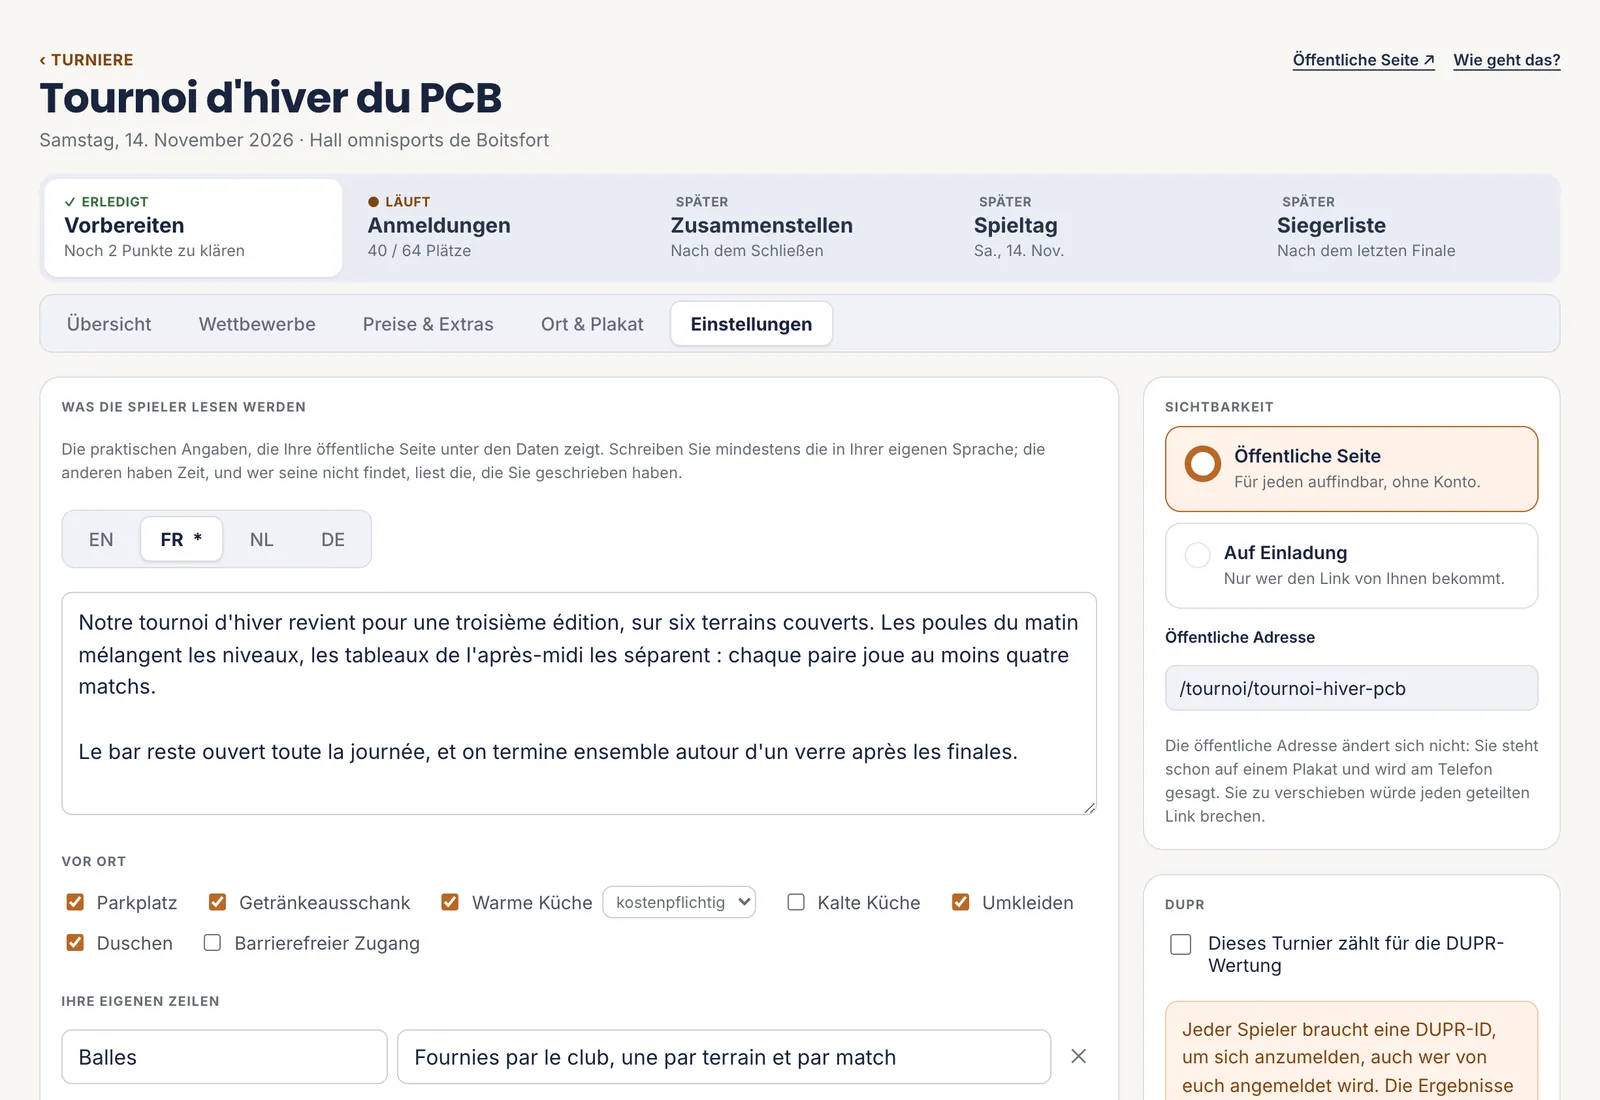
Task: Toggle the Warme Küche checkbox
Action: [450, 902]
